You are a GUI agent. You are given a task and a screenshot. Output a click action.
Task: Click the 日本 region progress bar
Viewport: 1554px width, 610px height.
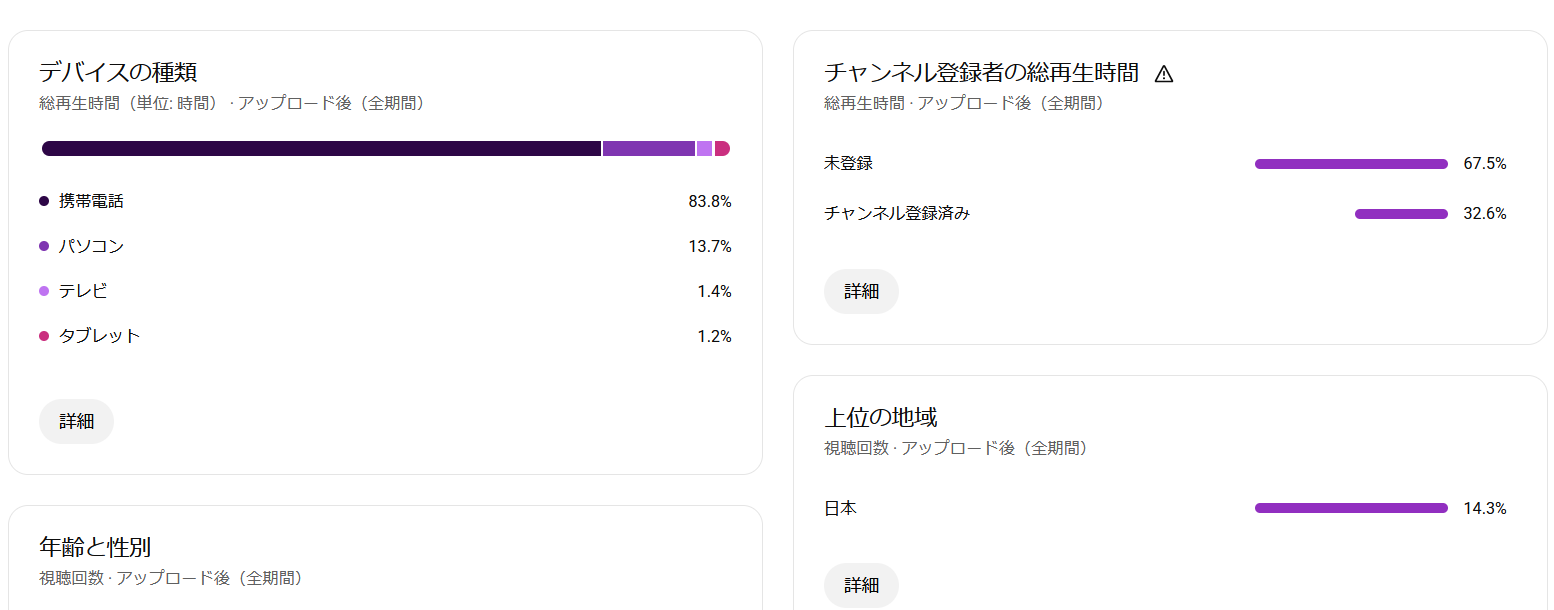pyautogui.click(x=1351, y=508)
